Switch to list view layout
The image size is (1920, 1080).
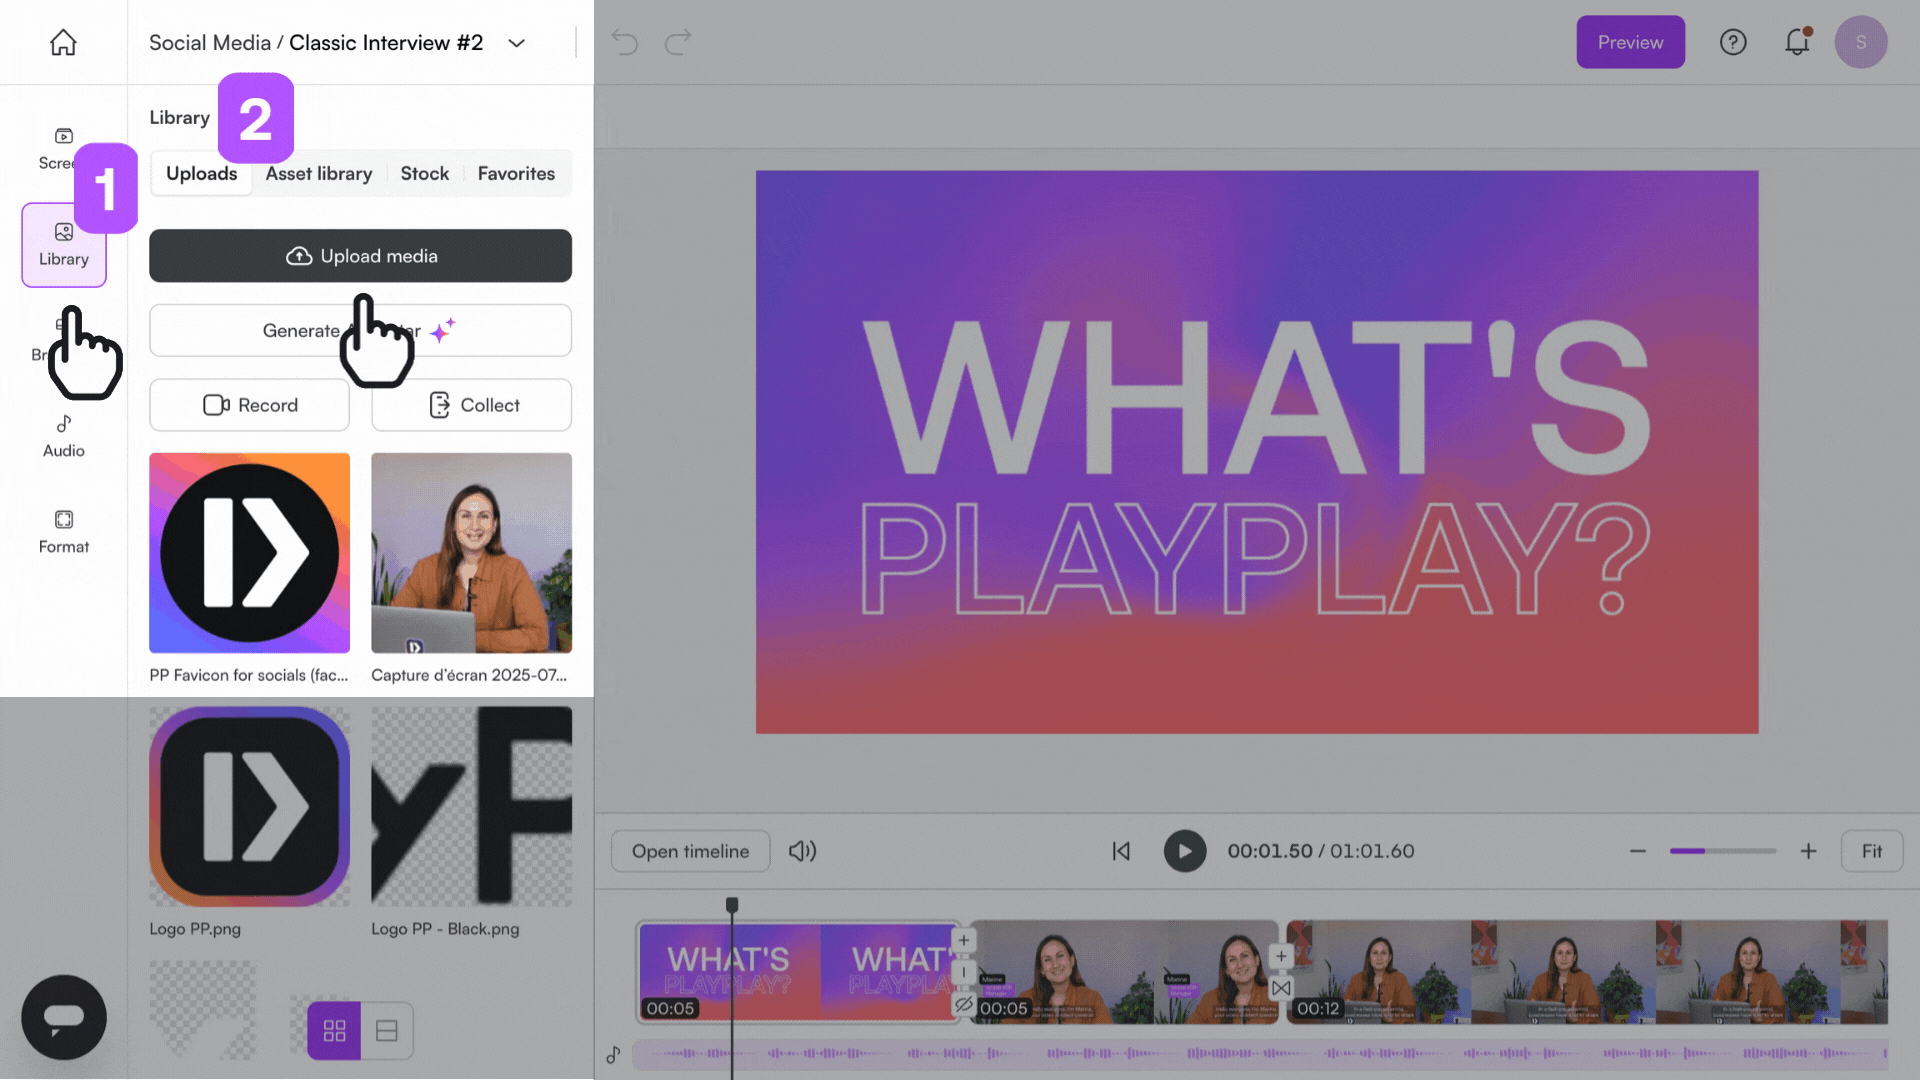click(x=387, y=1030)
